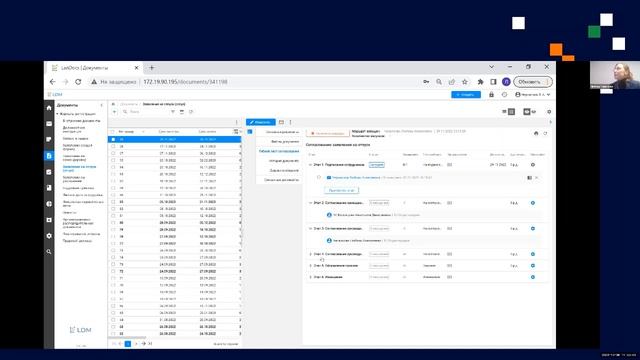Click the browser address bar URL
640x360 pixels.
[186, 82]
